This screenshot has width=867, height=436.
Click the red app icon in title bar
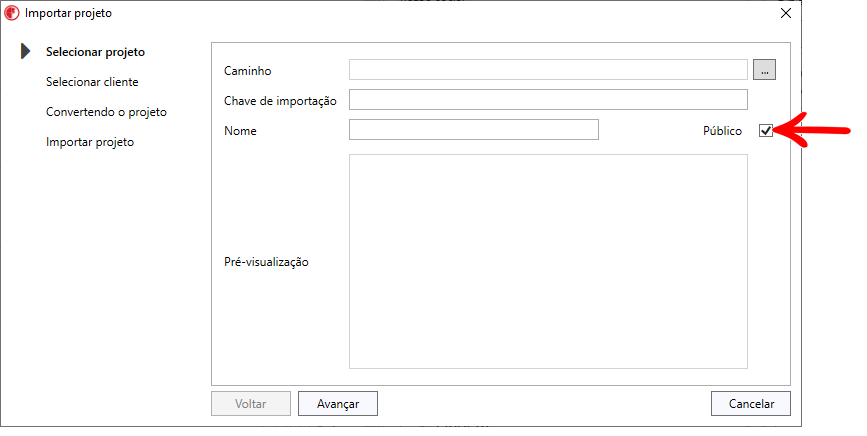(x=12, y=13)
